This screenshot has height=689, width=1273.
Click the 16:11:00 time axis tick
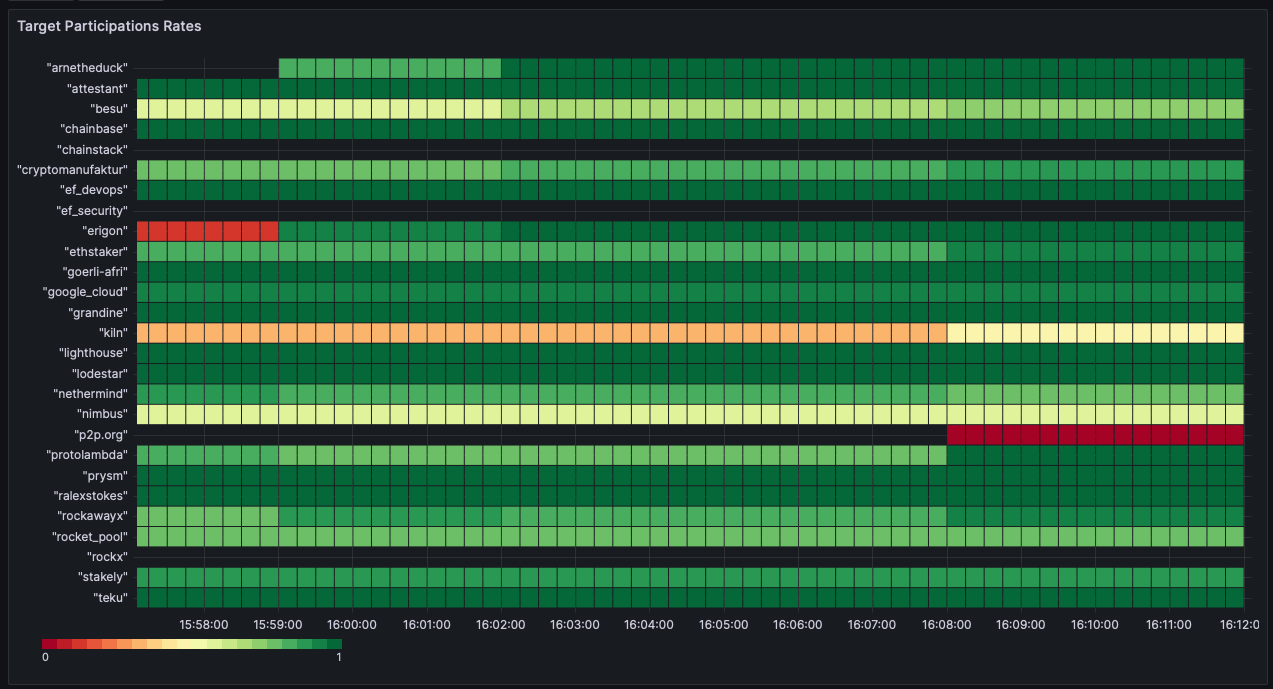coord(1168,624)
